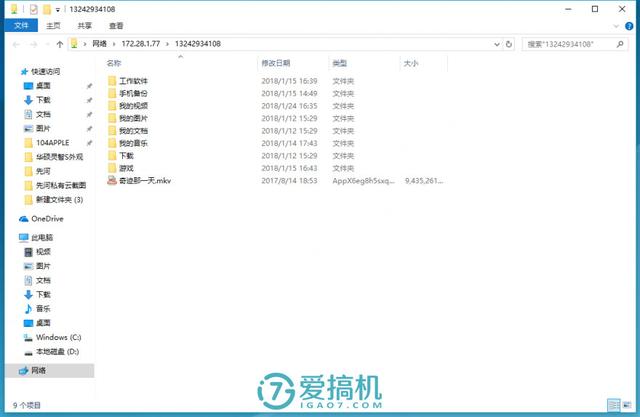Open 文档 under quick access

coord(37,114)
